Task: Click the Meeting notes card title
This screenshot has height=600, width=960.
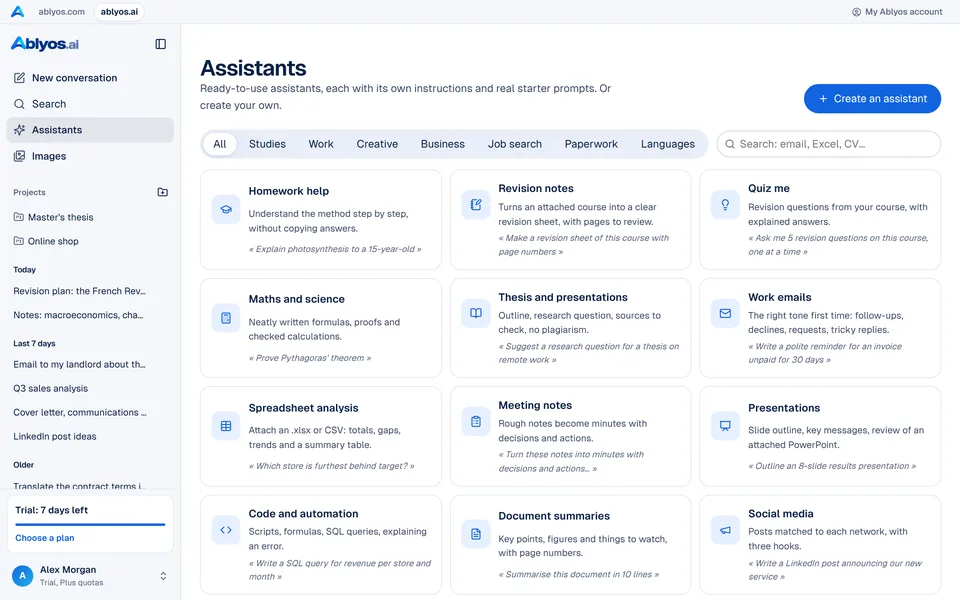Action: 535,405
